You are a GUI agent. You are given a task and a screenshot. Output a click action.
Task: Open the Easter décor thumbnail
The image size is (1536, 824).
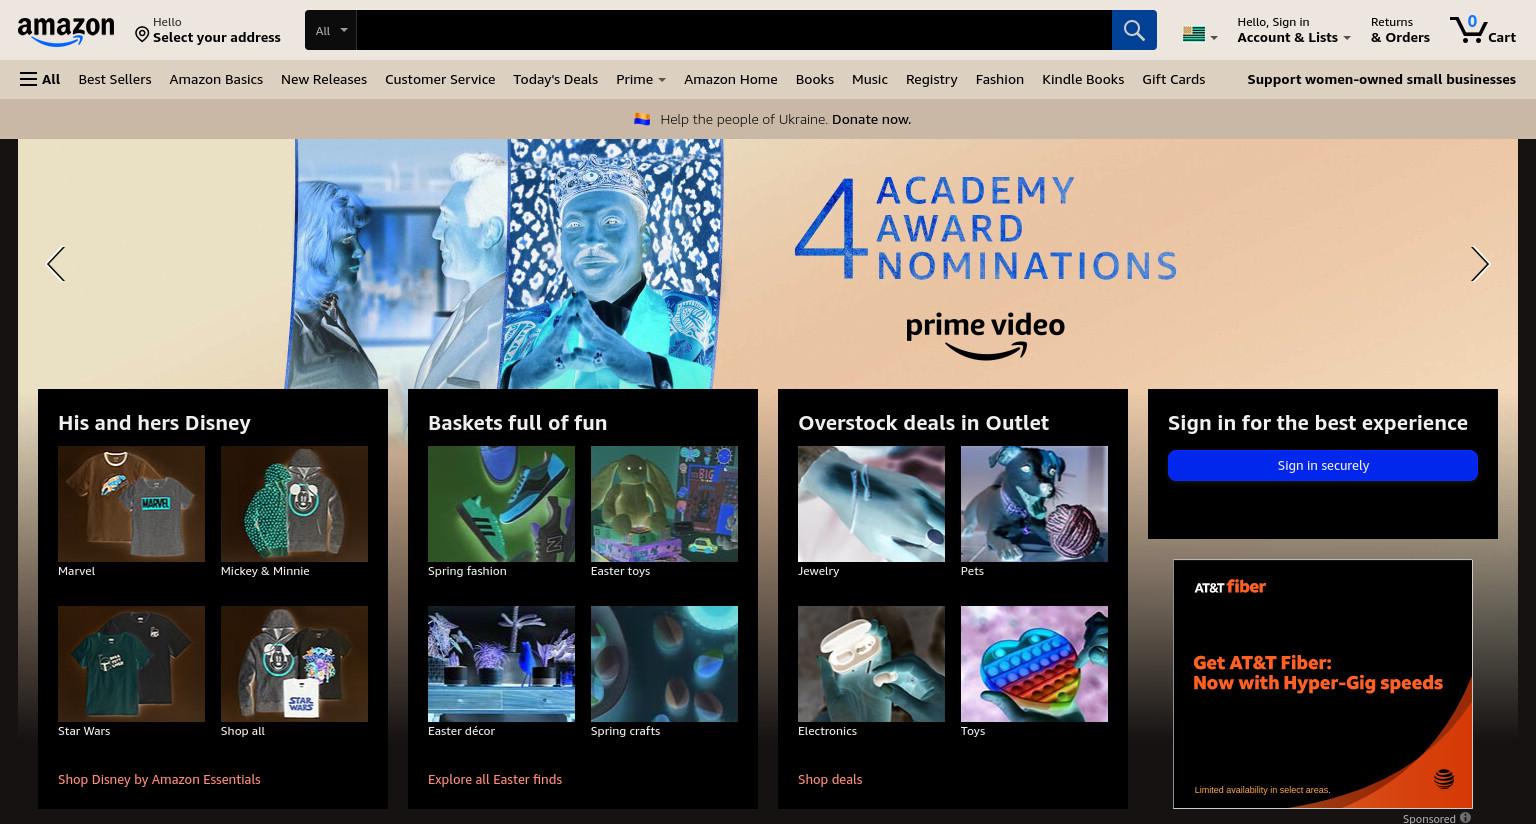click(x=501, y=664)
